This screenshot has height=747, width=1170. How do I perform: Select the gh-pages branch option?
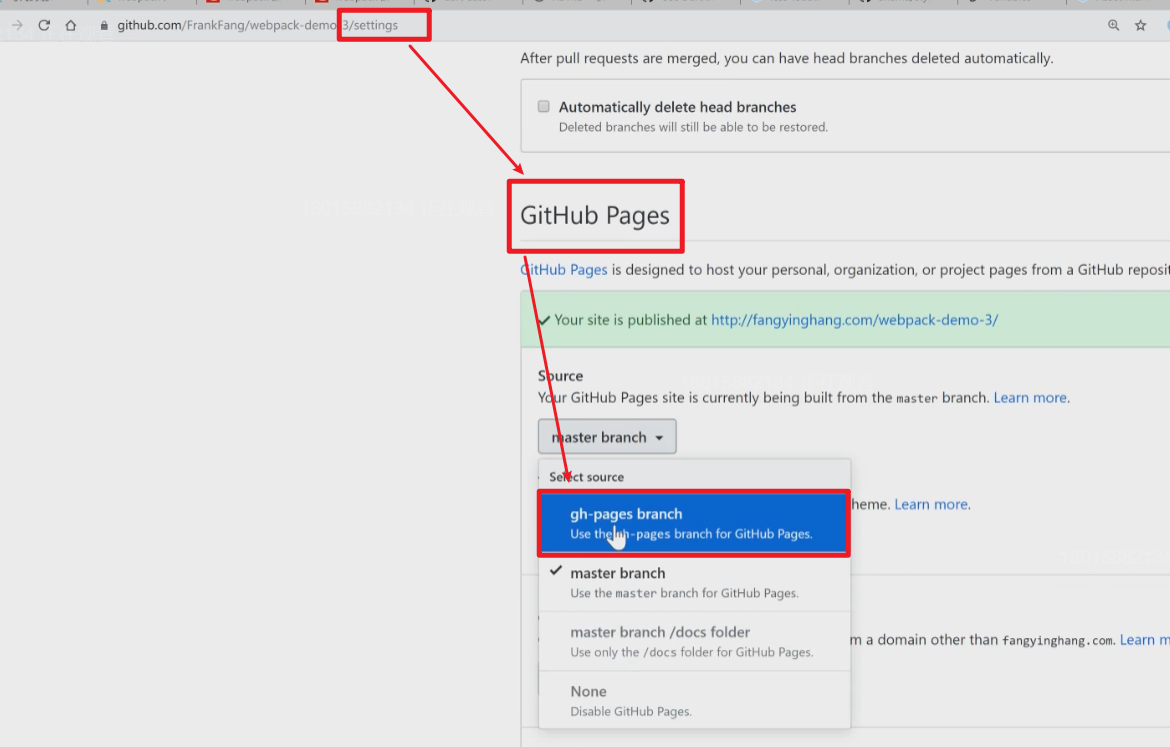[x=694, y=523]
